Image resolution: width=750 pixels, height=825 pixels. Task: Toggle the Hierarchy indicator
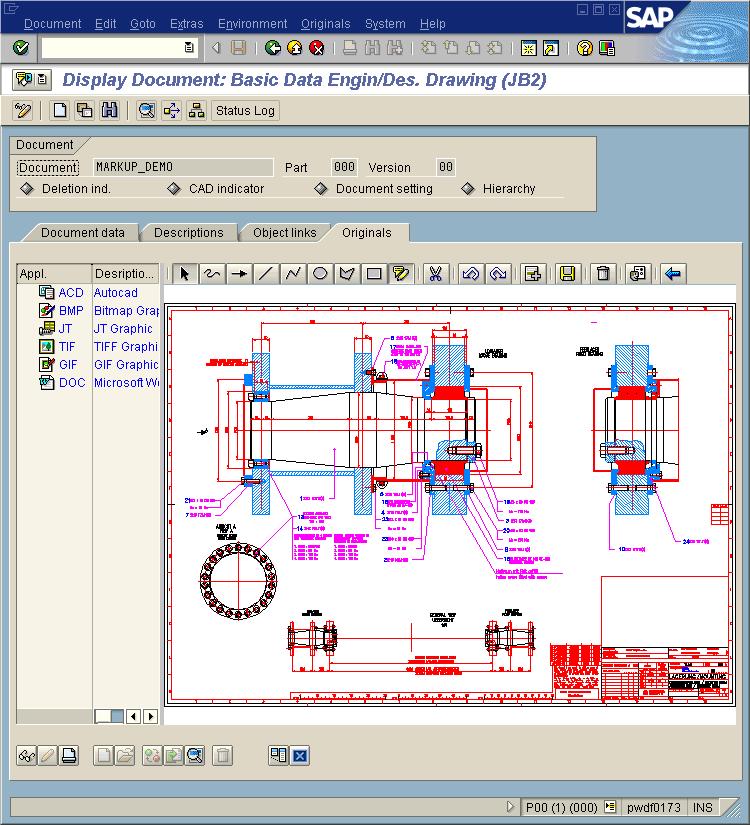(x=467, y=189)
